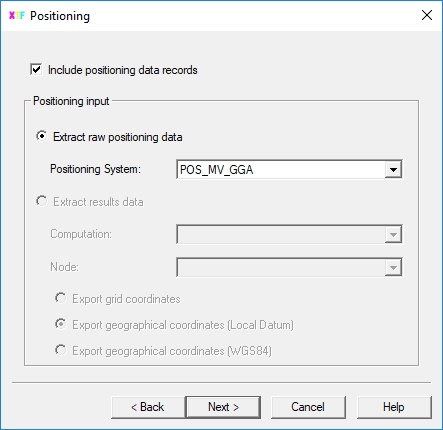Go to previous step with Back button
This screenshot has width=443, height=430.
tap(148, 407)
